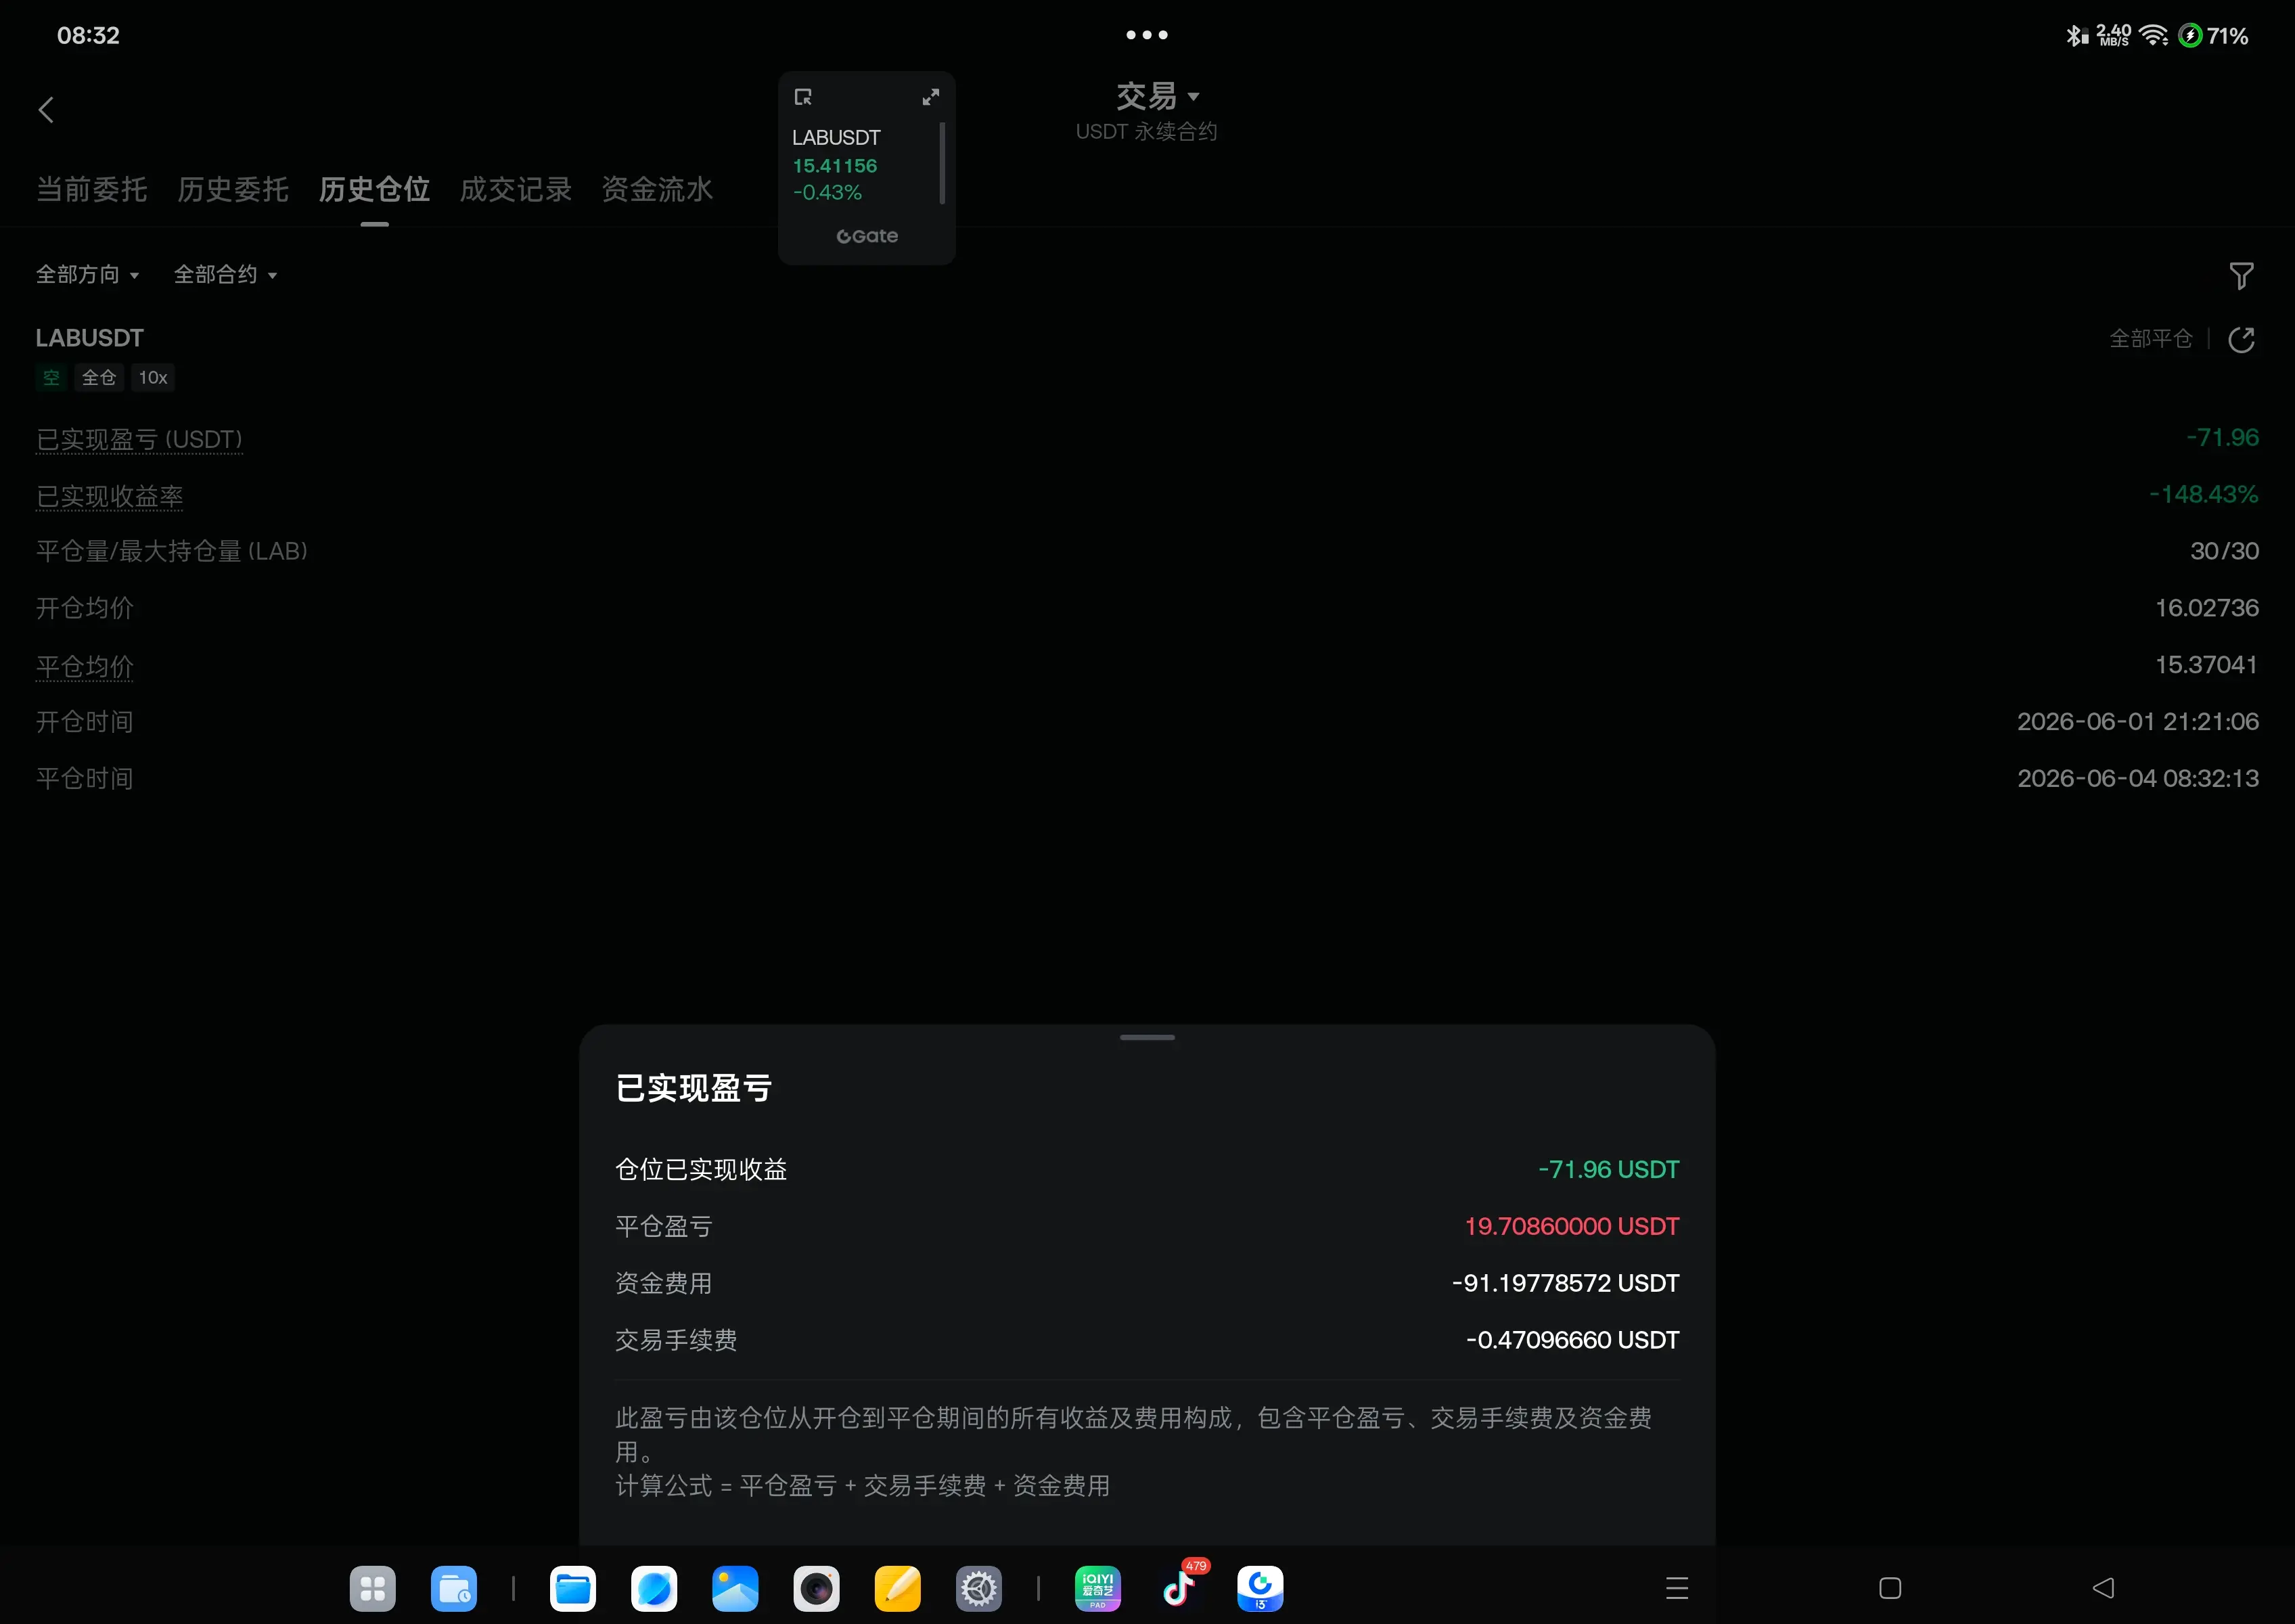This screenshot has height=1624, width=2295.
Task: Expand the 全部合约 contract filter
Action: tap(226, 275)
